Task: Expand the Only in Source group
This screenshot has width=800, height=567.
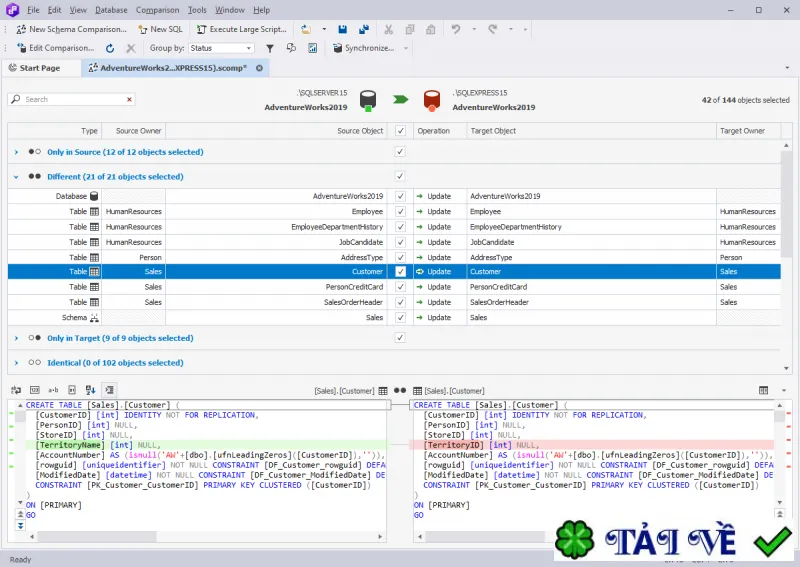Action: pyautogui.click(x=16, y=152)
